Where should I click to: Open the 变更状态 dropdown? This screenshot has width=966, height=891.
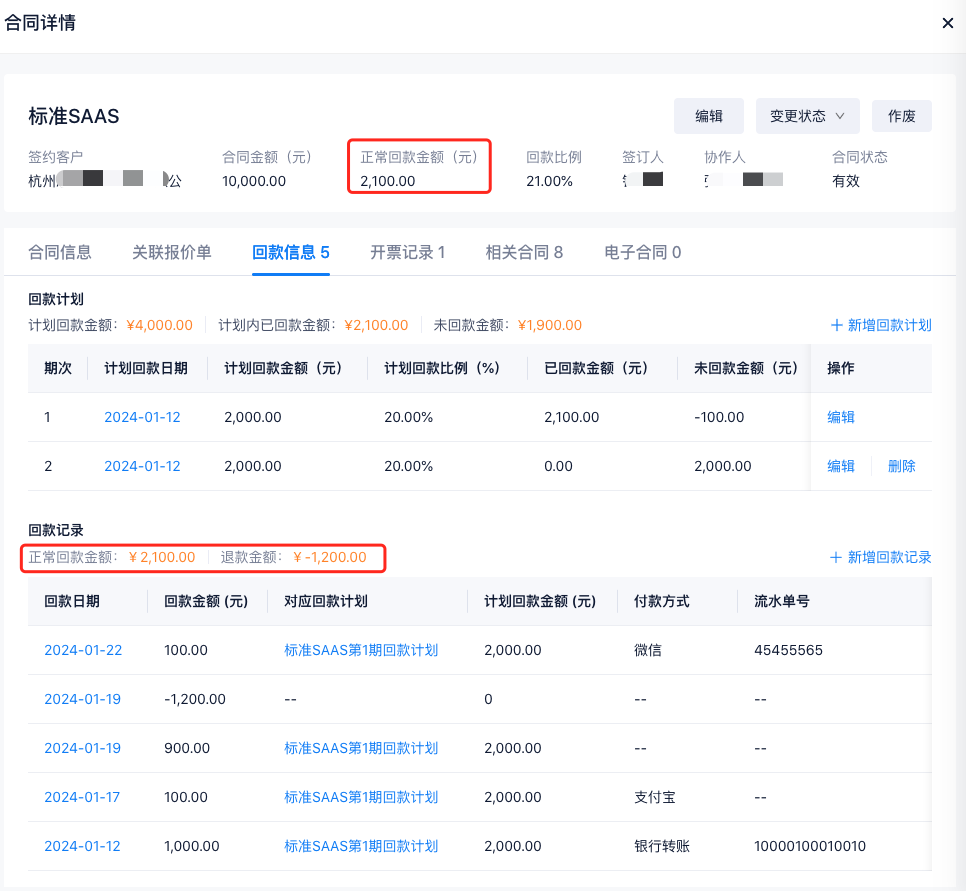click(x=807, y=116)
